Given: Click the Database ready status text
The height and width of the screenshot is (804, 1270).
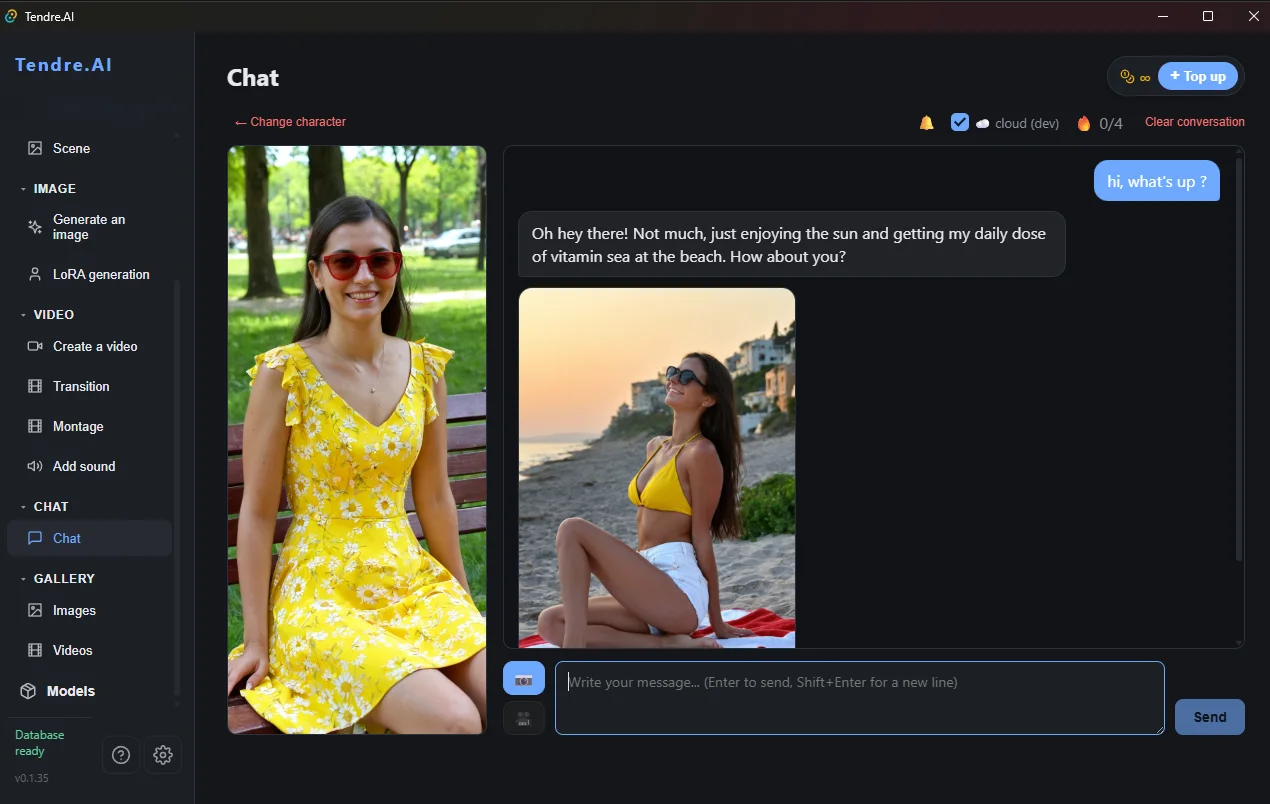Looking at the screenshot, I should coord(40,743).
